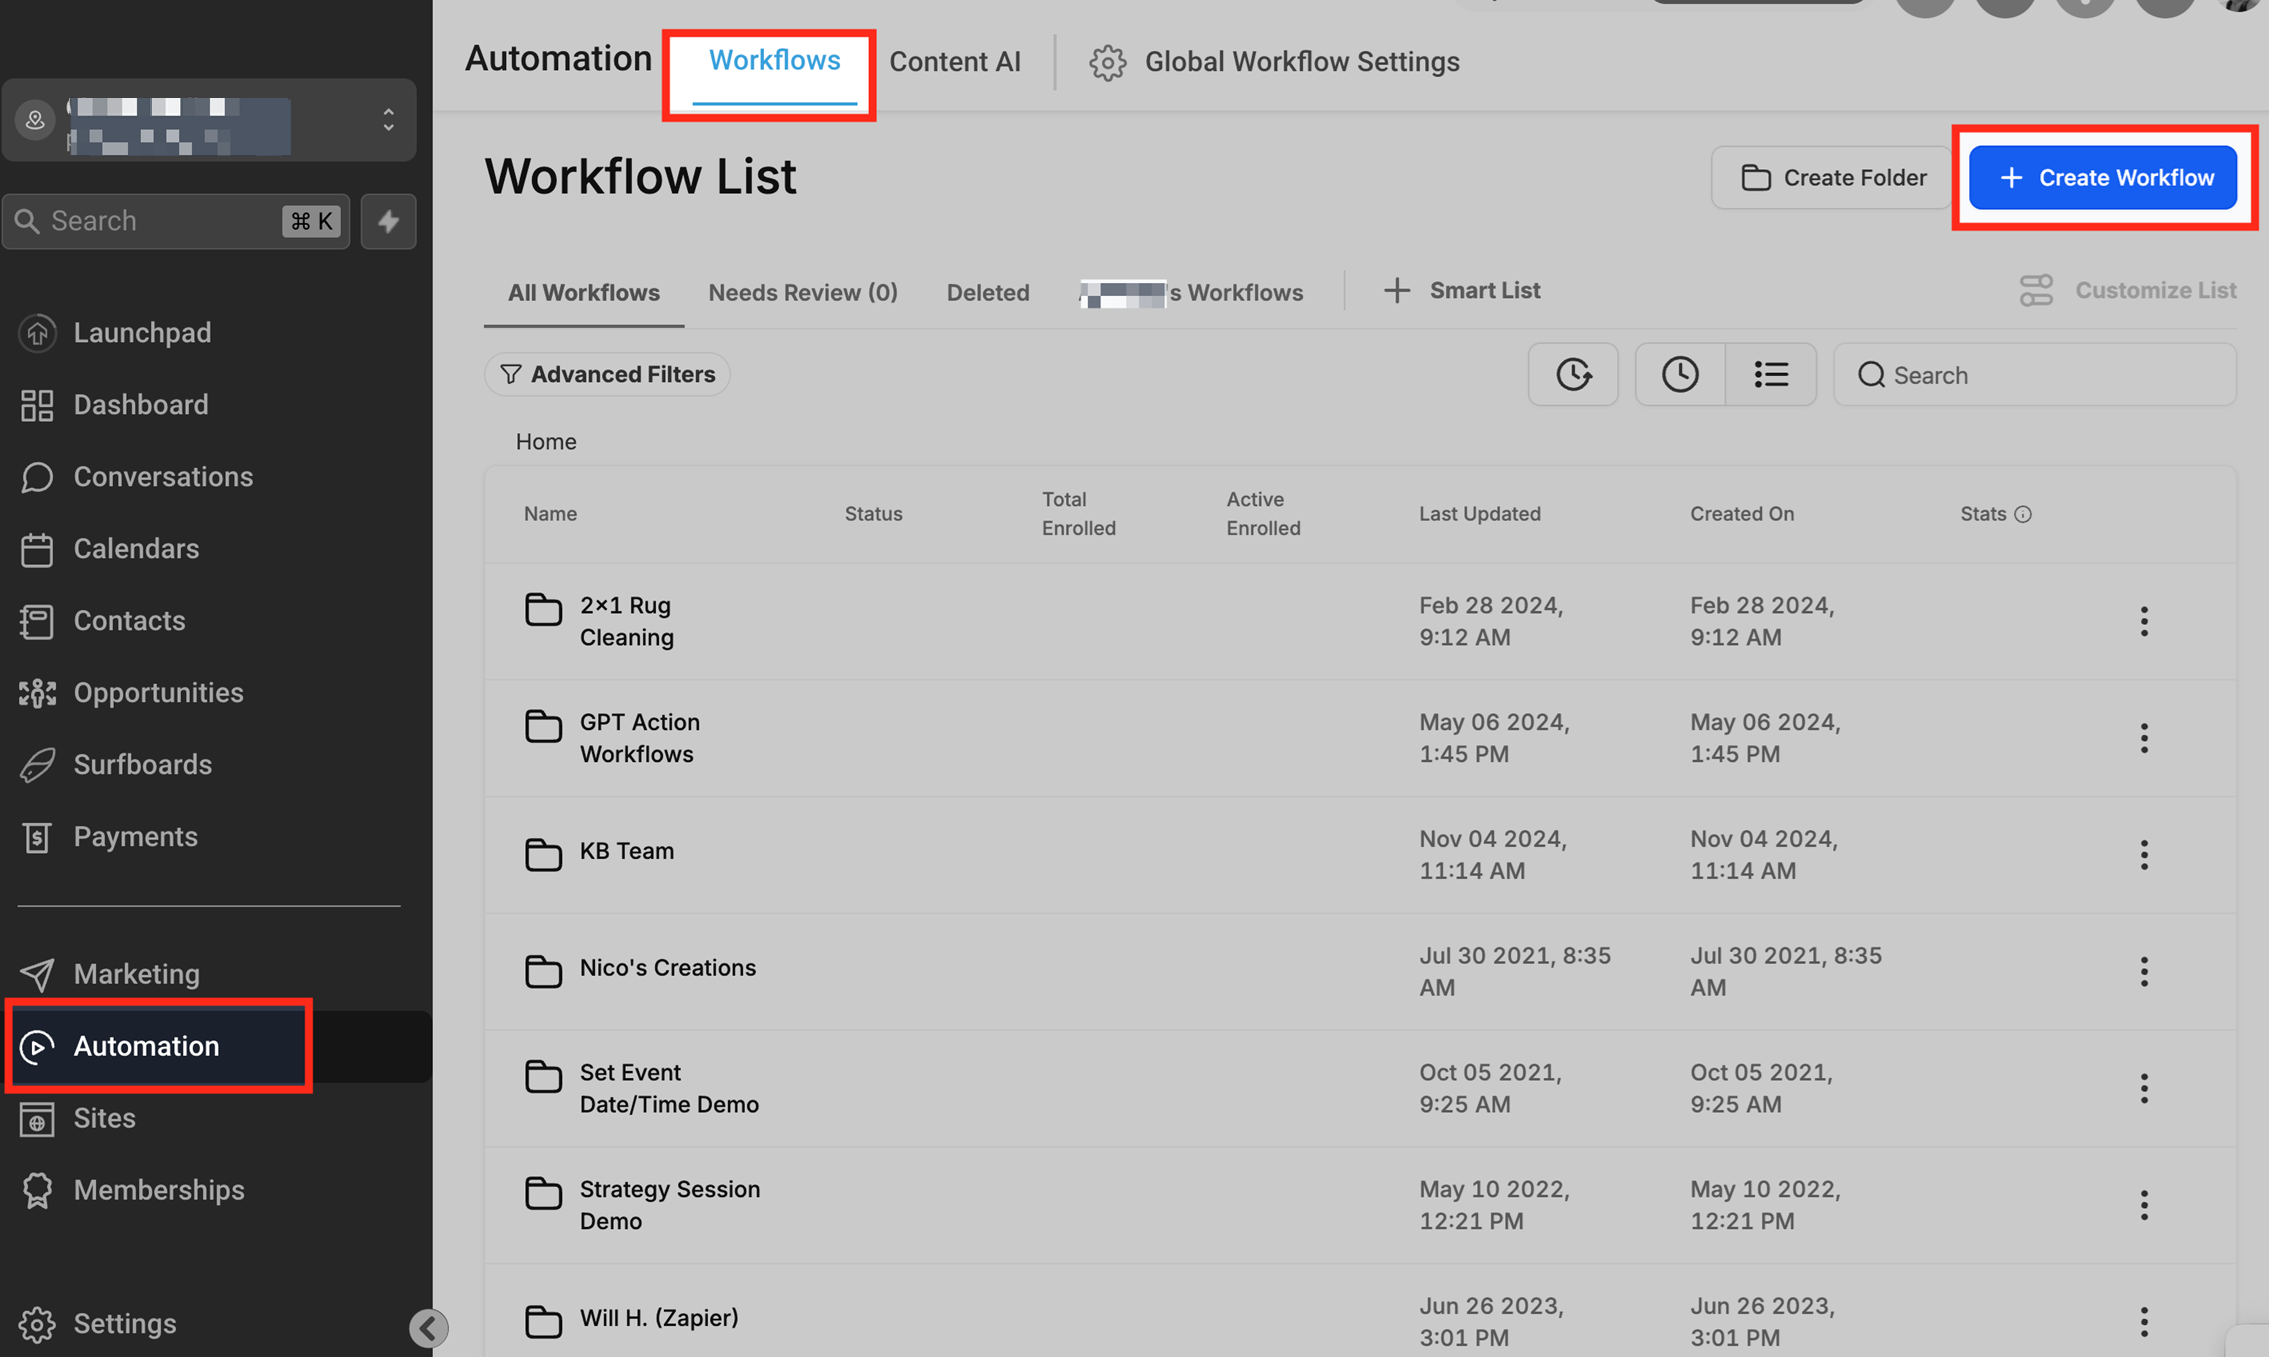Collapse the sidebar with the chevron arrow
The height and width of the screenshot is (1357, 2269).
tap(428, 1328)
